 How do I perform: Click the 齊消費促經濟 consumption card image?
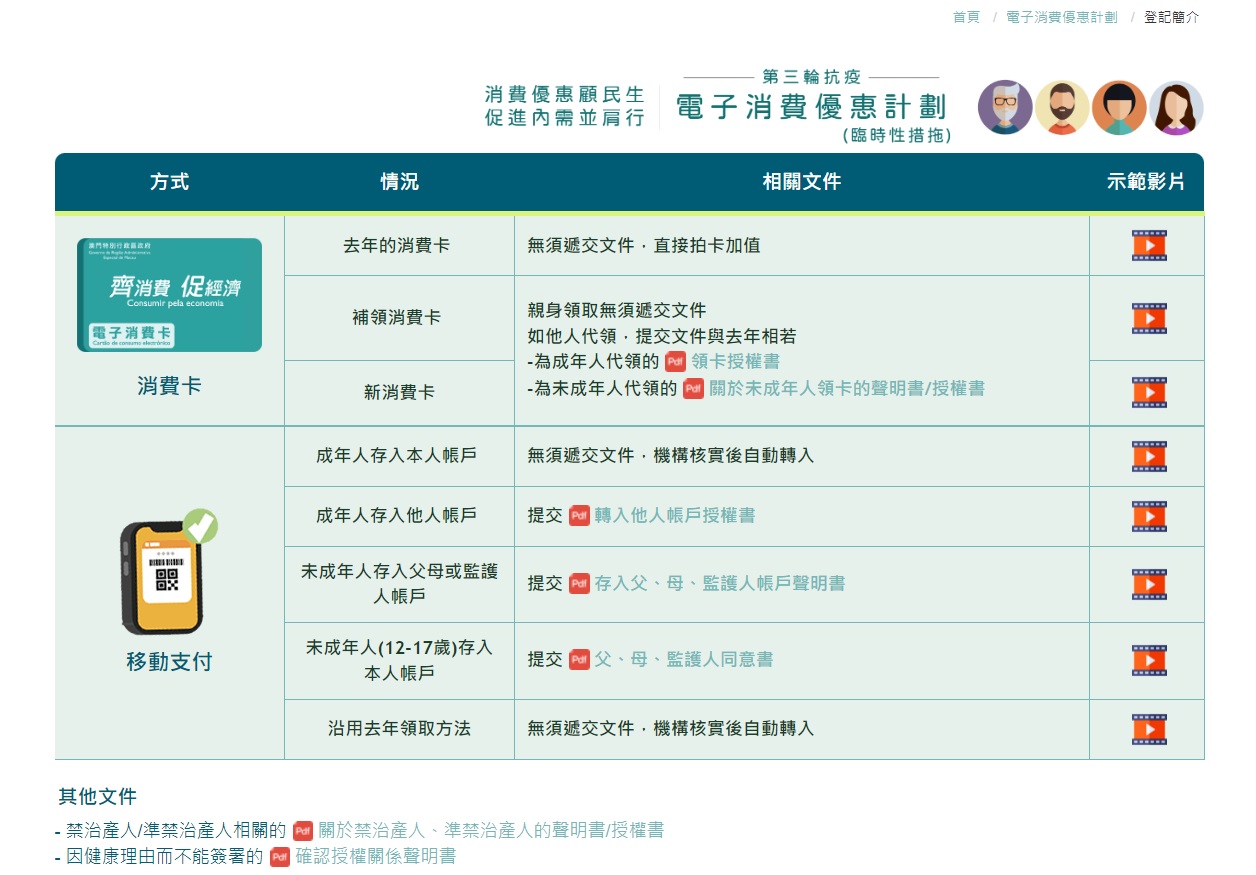pyautogui.click(x=169, y=295)
